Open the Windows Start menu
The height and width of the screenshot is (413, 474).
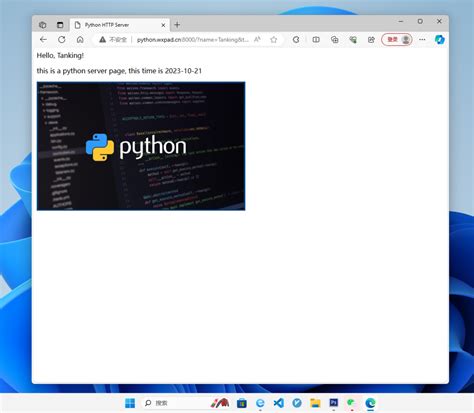point(130,403)
